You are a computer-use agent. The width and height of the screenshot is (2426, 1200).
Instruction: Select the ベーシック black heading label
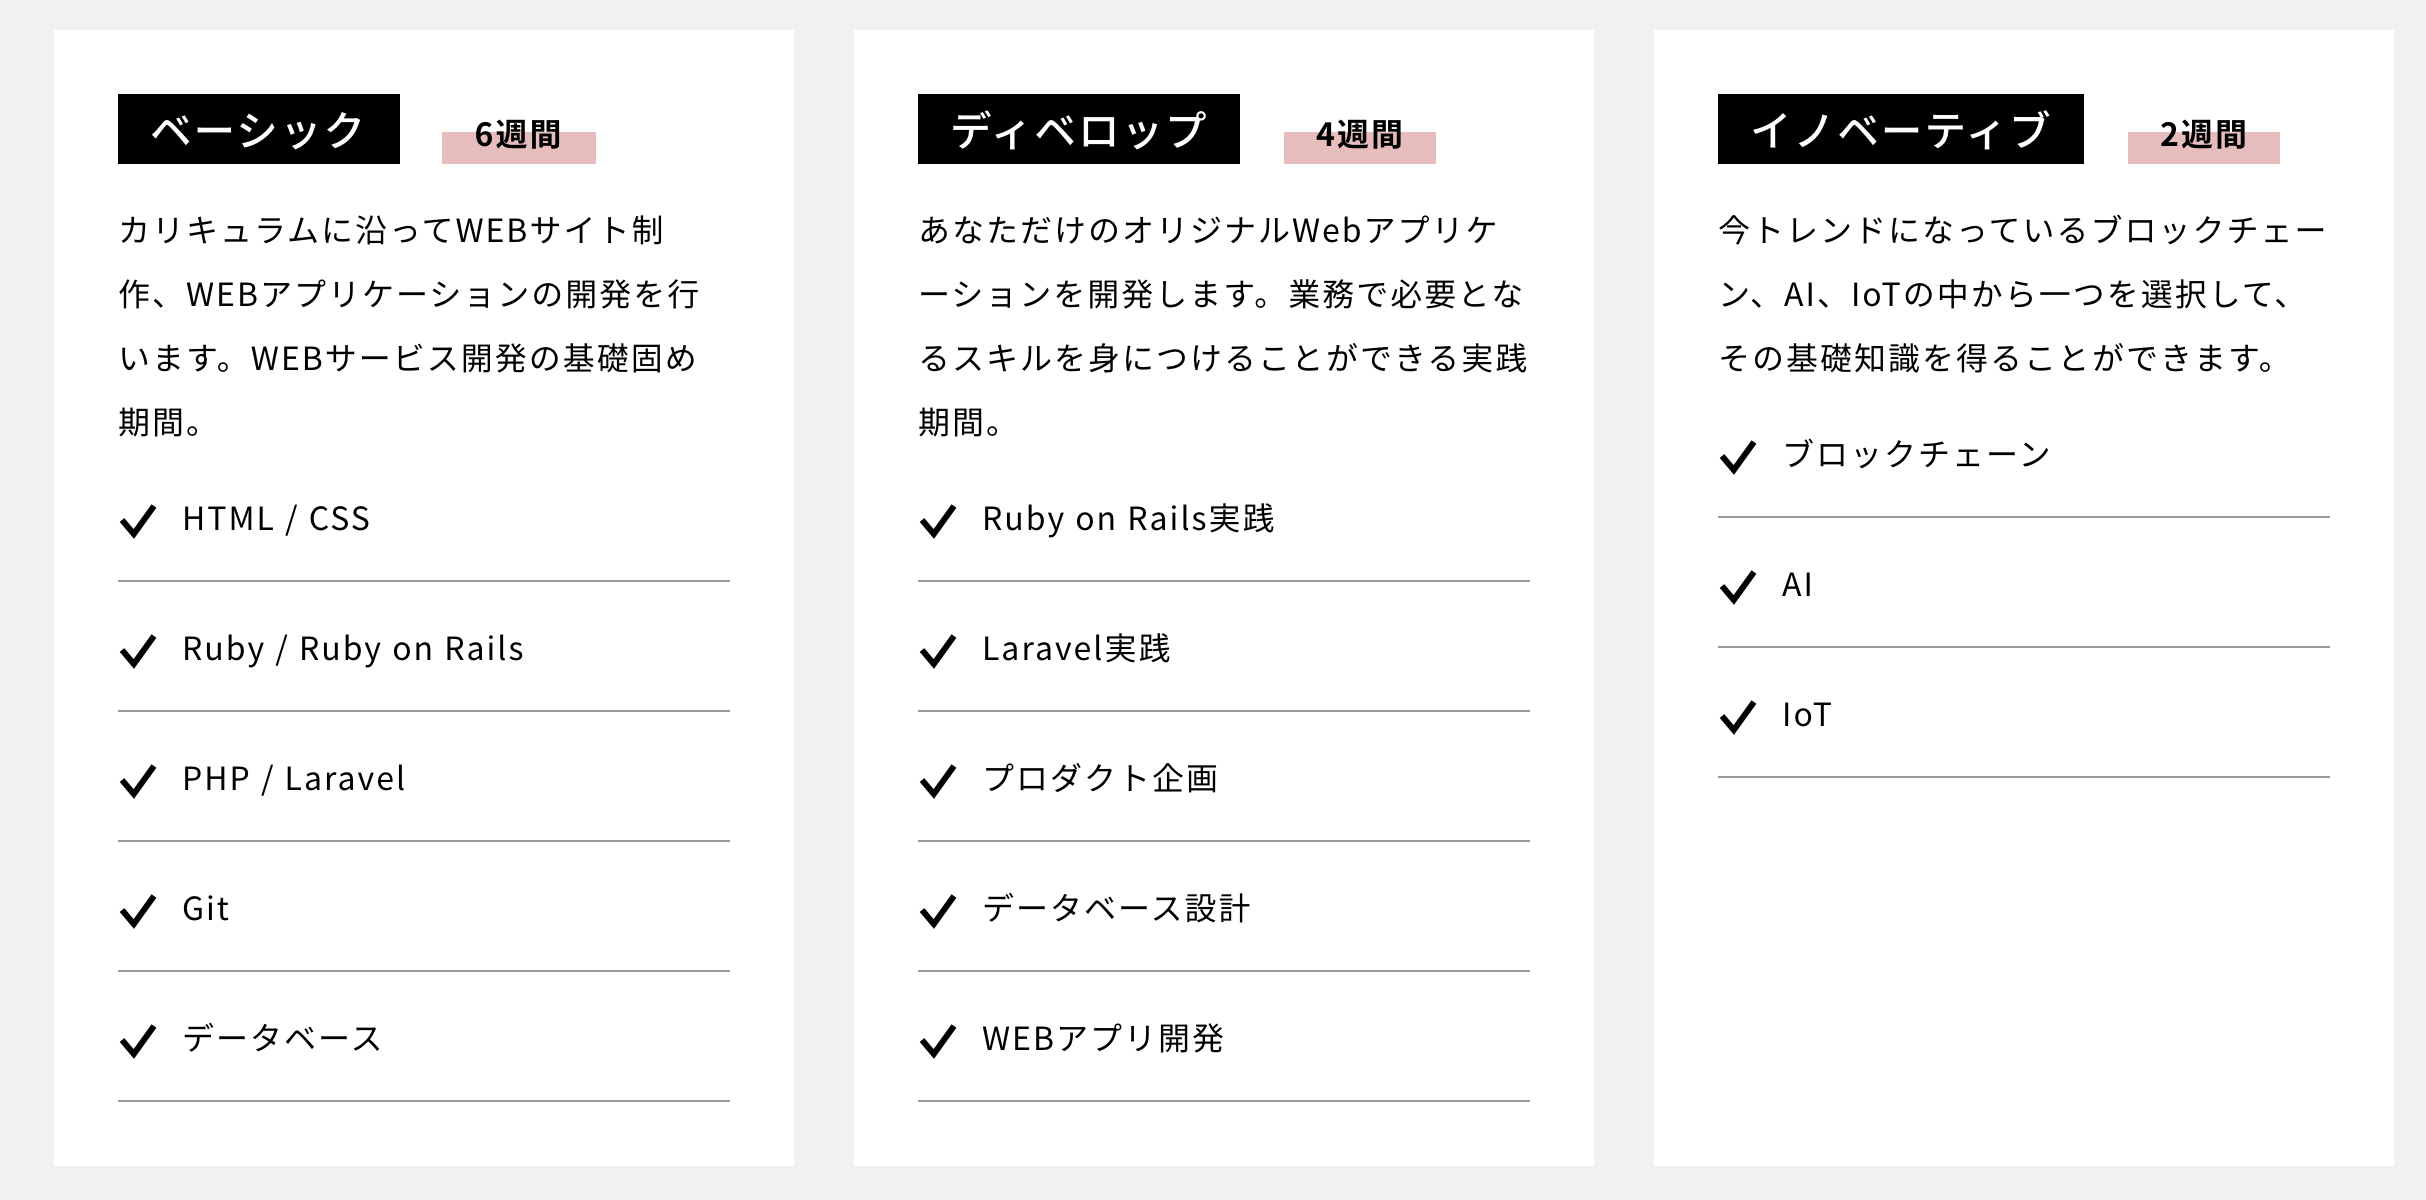coord(259,129)
